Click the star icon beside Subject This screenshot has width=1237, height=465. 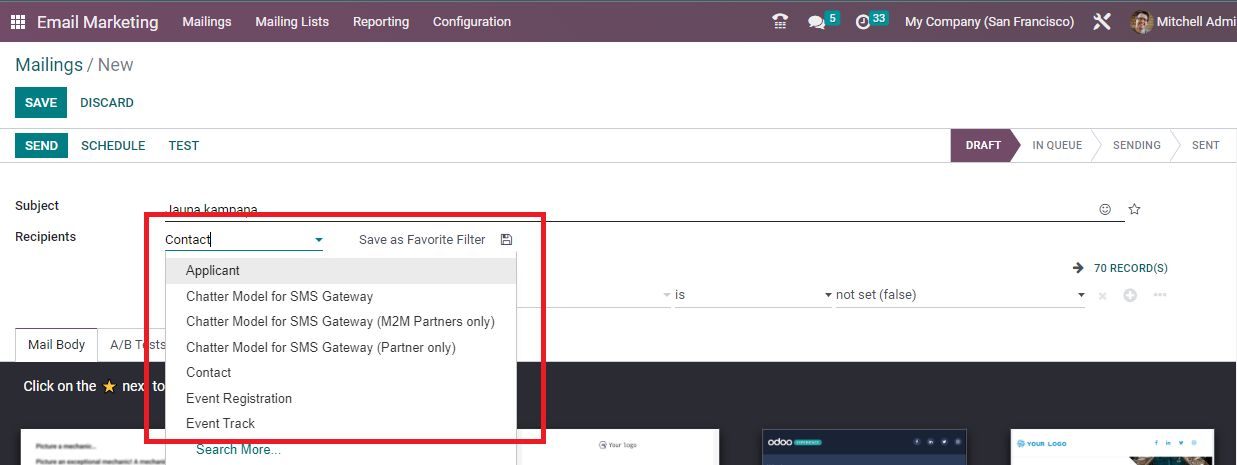coord(1134,209)
